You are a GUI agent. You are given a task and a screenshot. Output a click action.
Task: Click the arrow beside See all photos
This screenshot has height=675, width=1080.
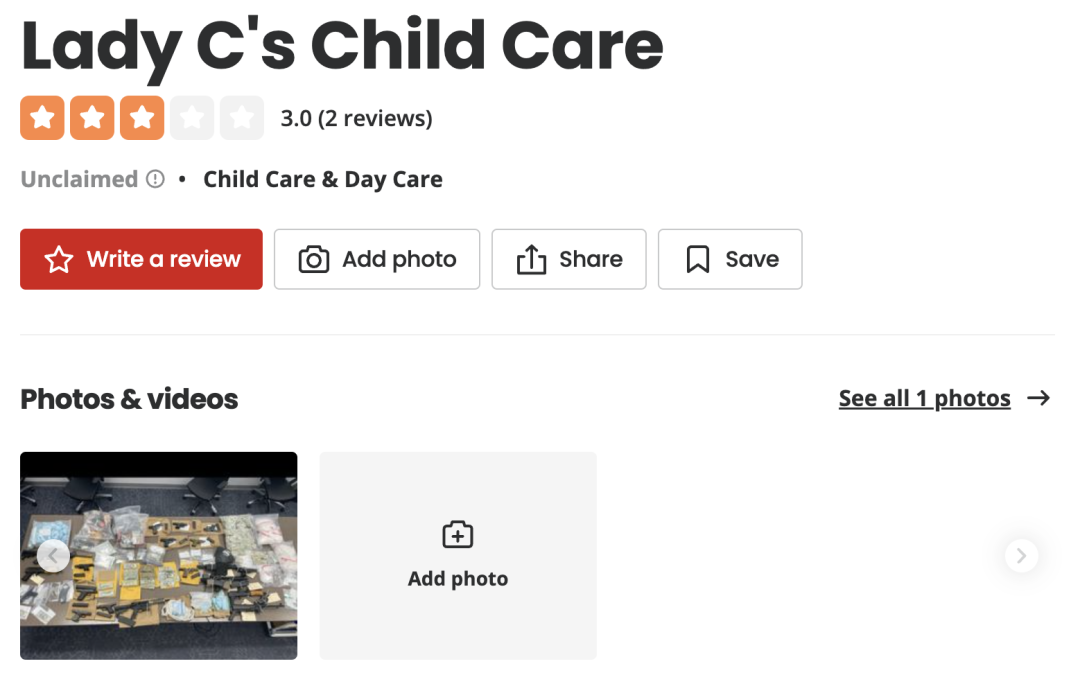[1039, 398]
